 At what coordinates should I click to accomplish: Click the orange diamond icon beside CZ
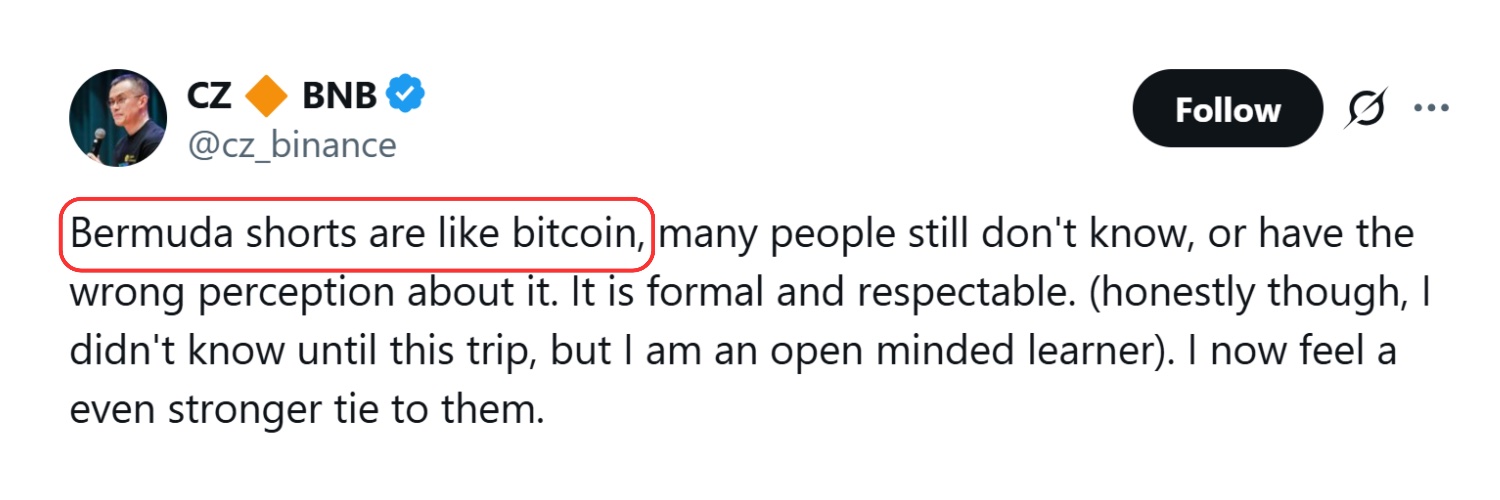coord(265,95)
